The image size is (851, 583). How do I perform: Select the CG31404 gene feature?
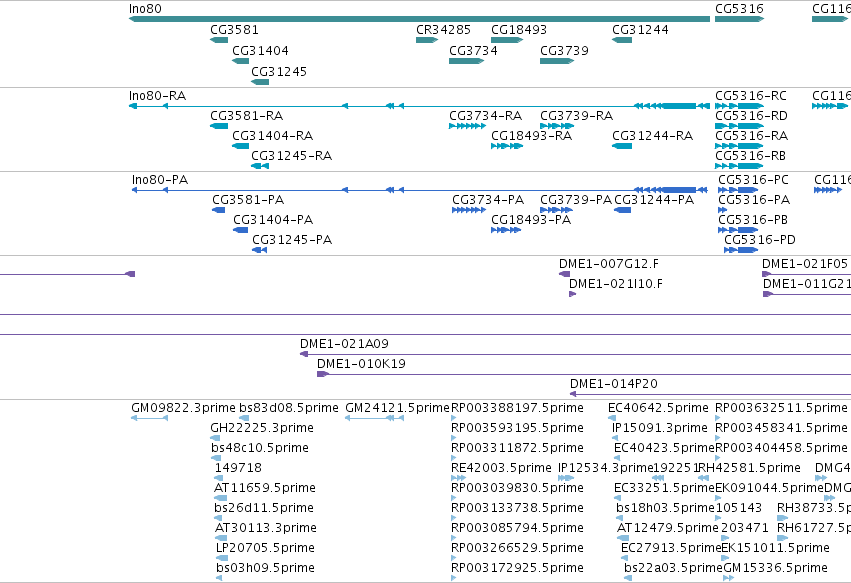(x=240, y=61)
